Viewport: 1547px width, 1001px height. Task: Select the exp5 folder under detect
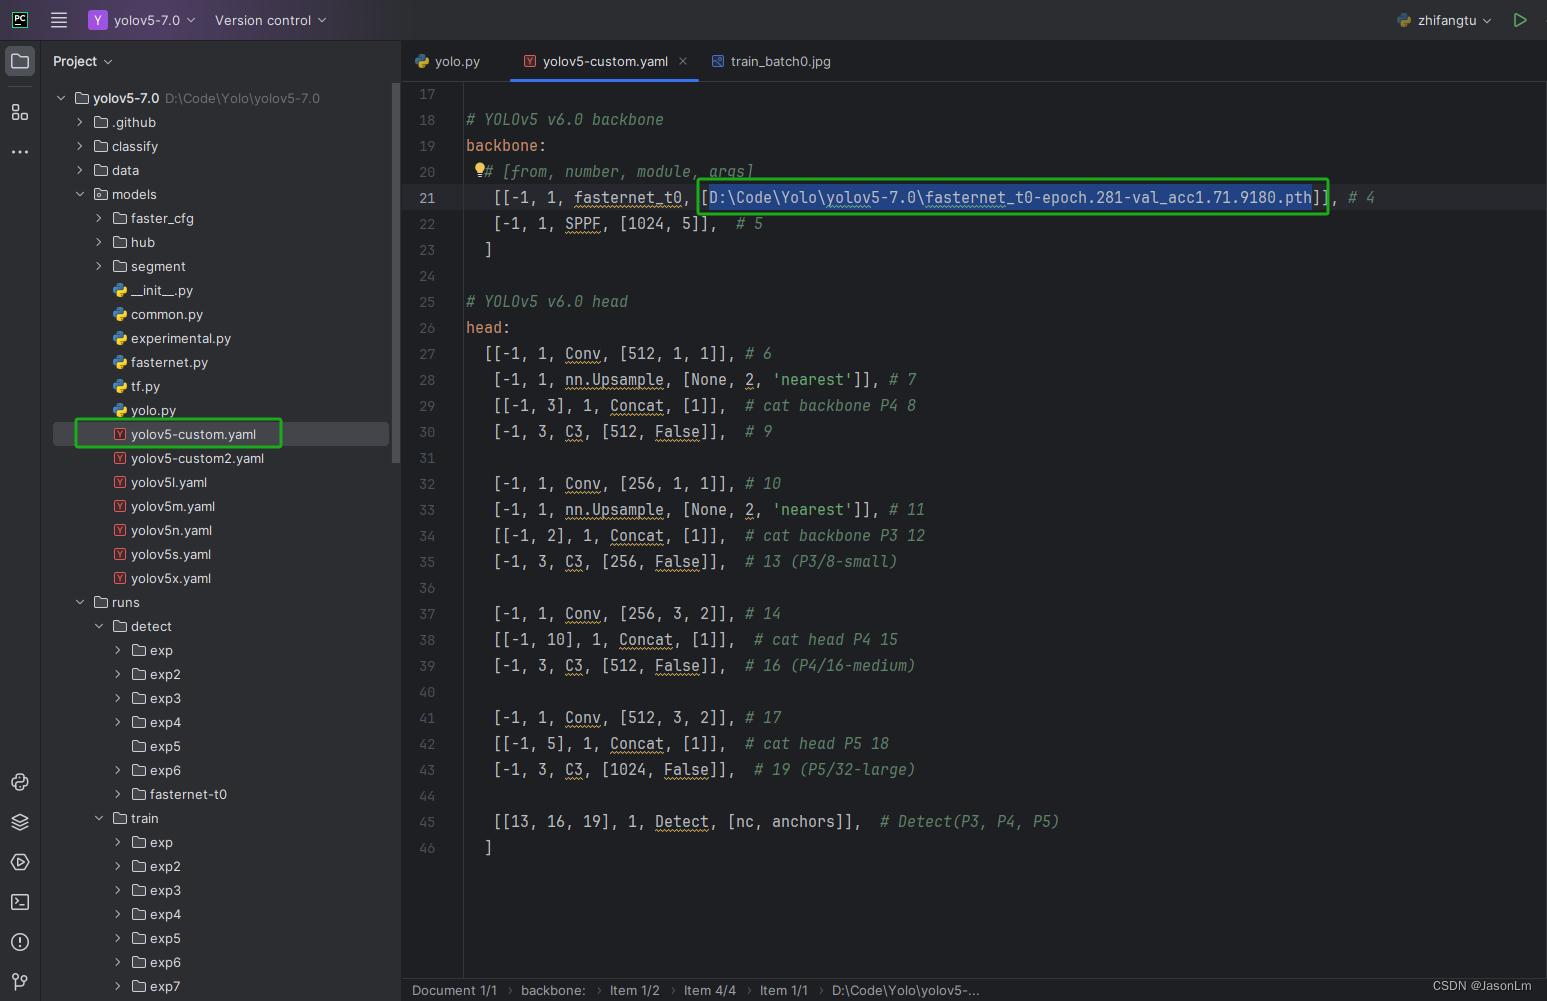tap(165, 746)
